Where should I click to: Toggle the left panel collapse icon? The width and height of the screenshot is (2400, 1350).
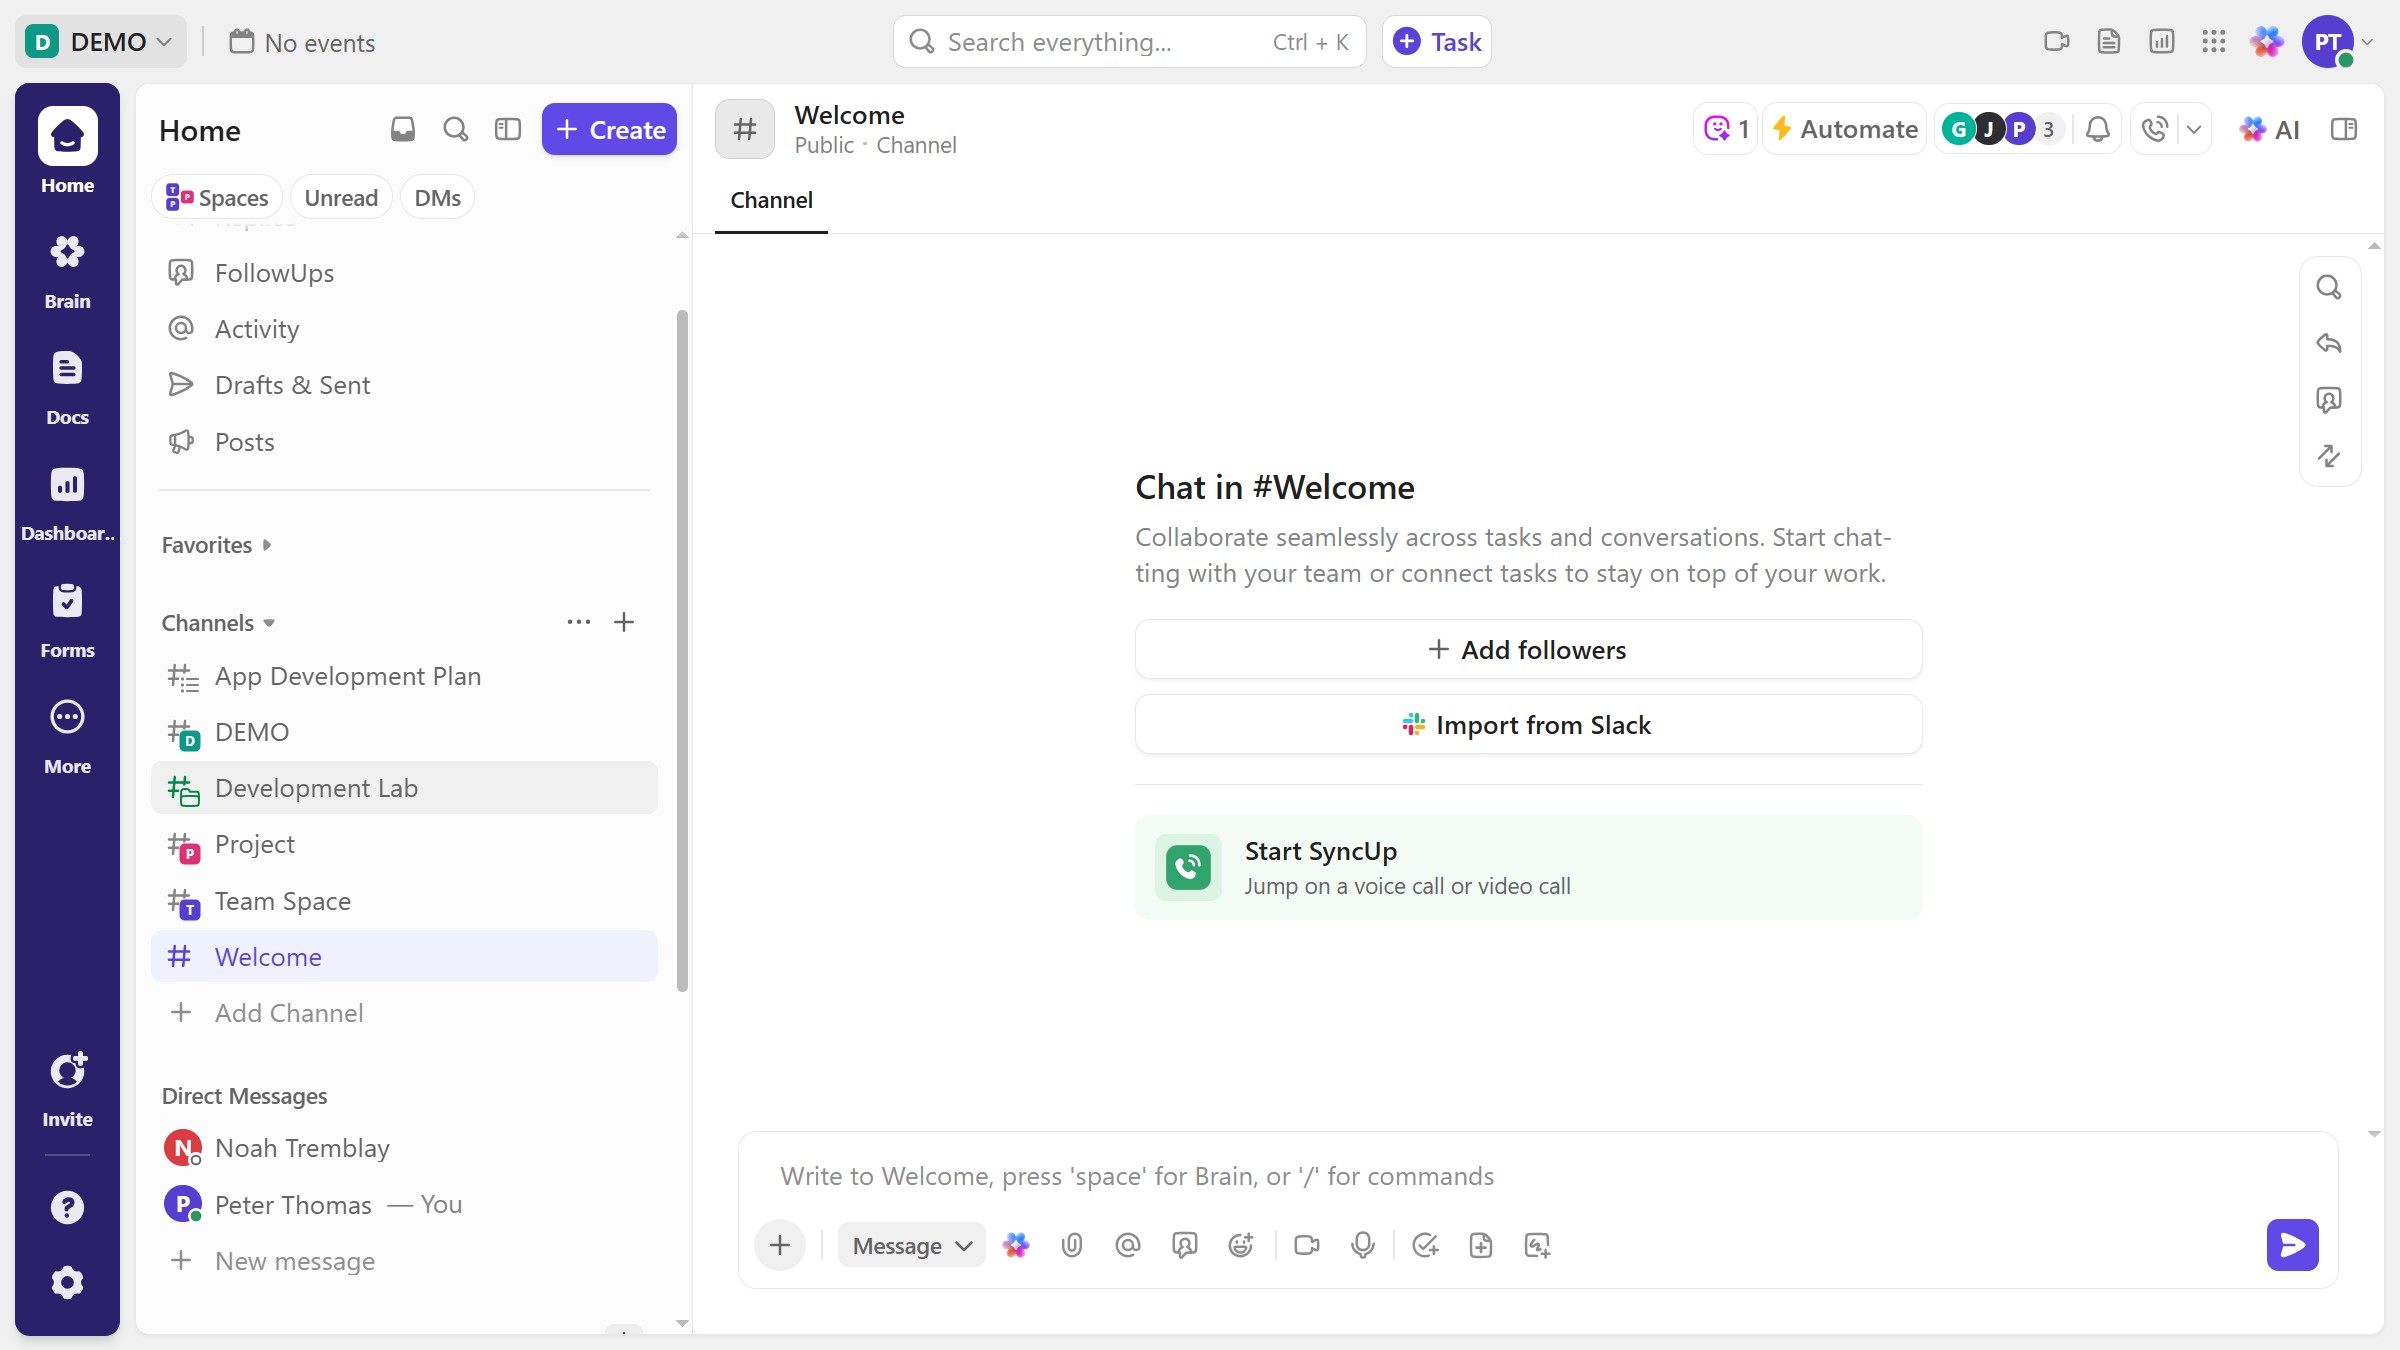pos(507,129)
